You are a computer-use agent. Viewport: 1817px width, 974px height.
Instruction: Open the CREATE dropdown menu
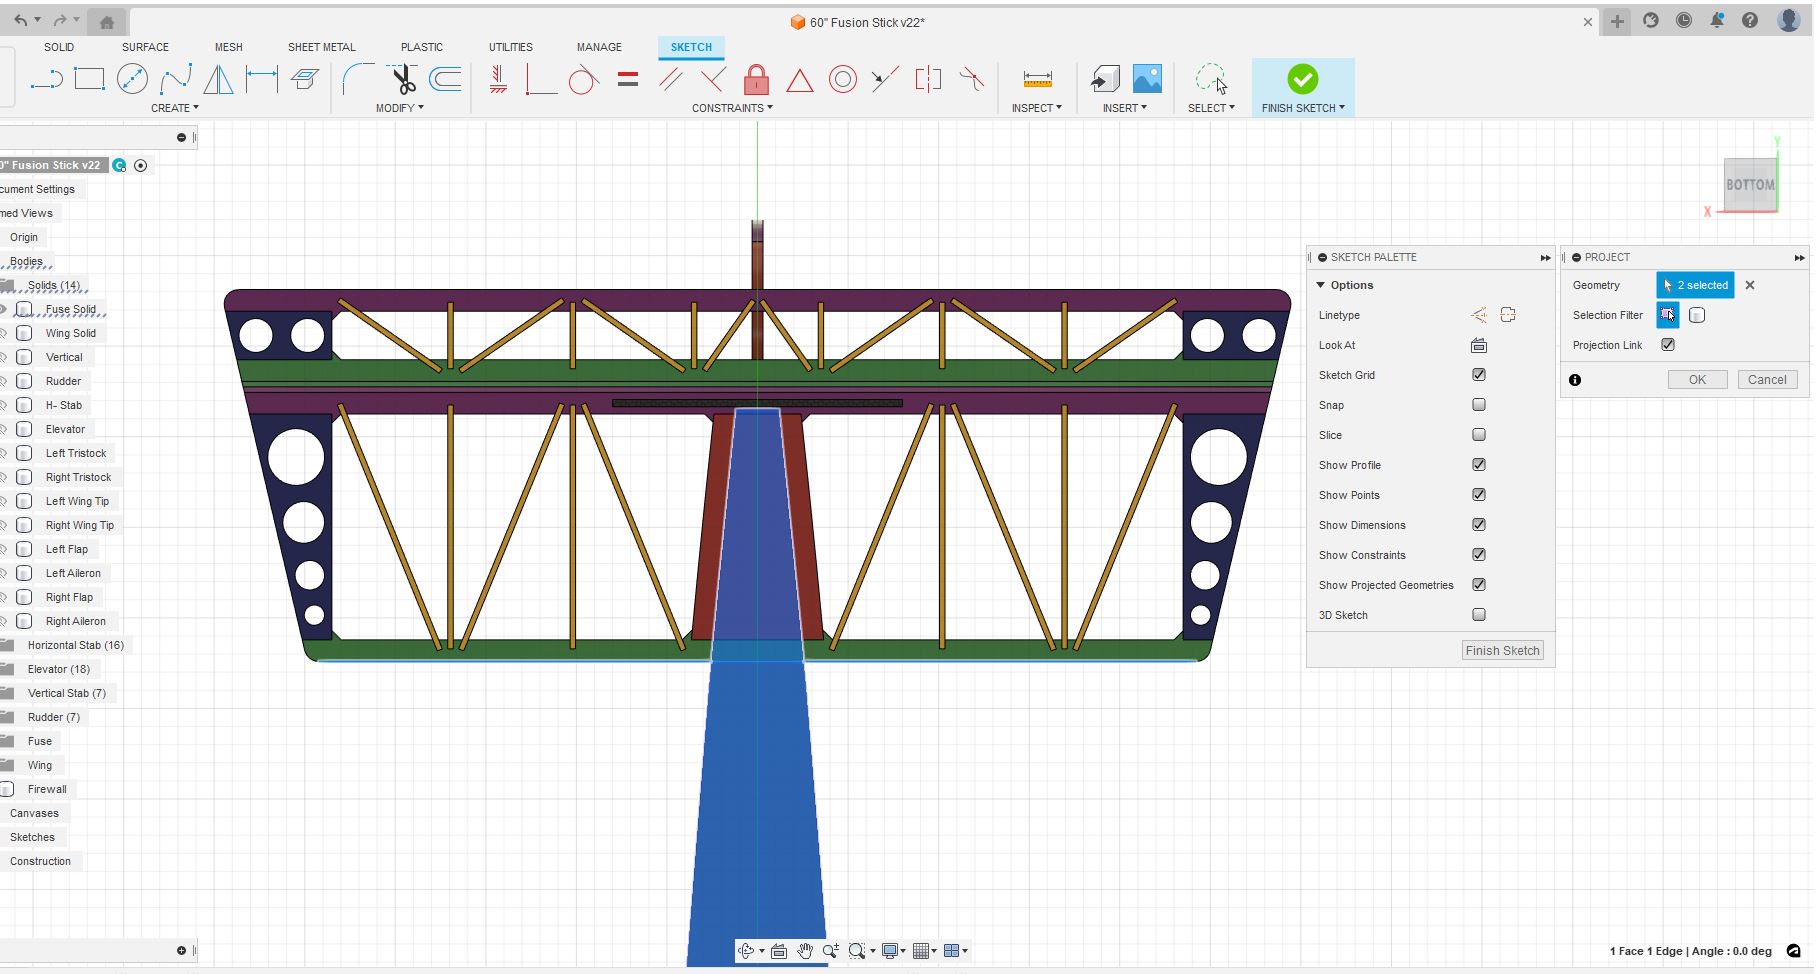174,108
